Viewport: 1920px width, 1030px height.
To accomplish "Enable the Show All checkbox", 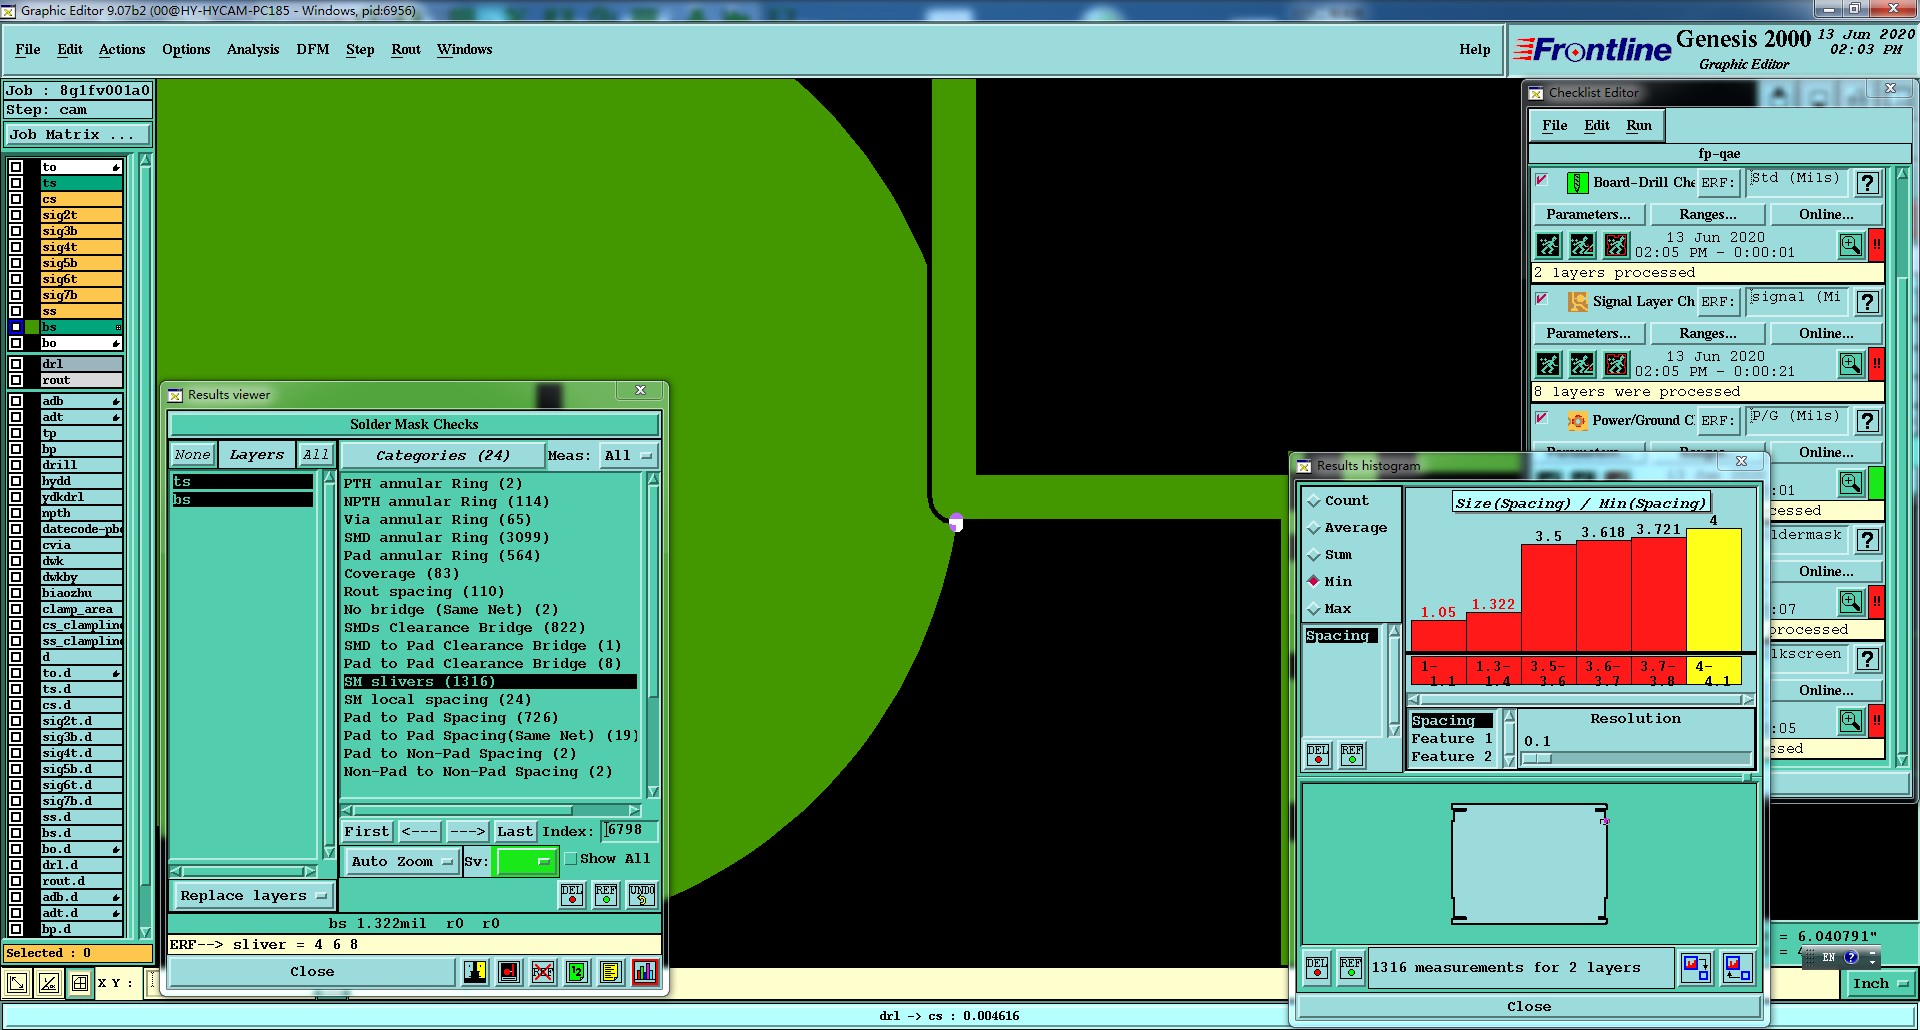I will click(x=571, y=859).
